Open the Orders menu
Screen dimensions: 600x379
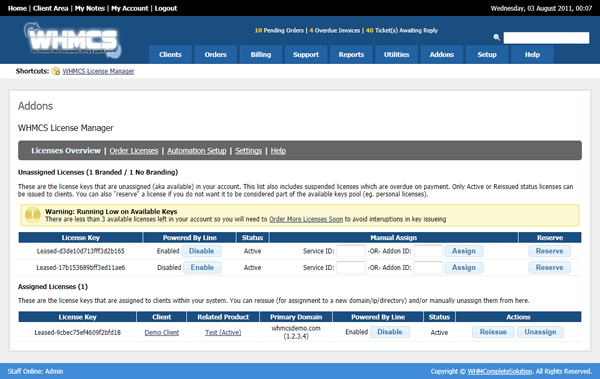click(x=215, y=54)
